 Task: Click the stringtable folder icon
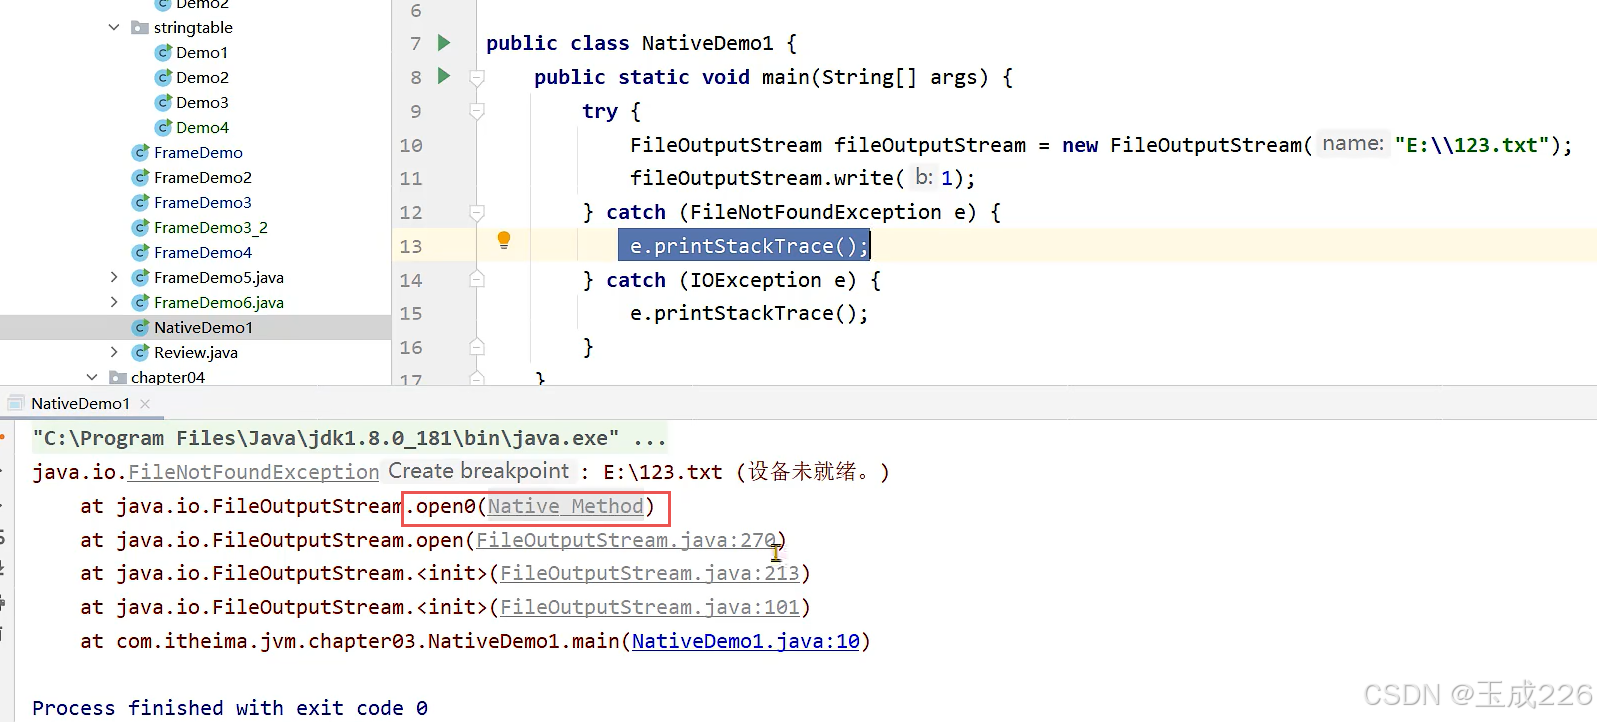[140, 27]
